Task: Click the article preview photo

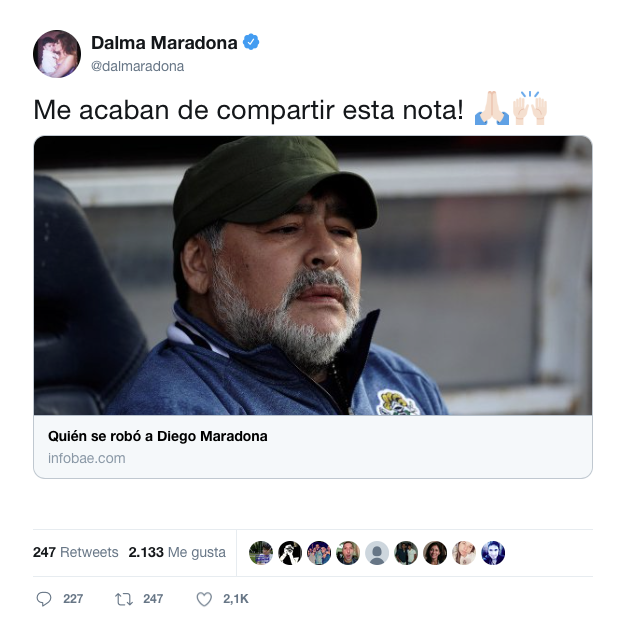Action: click(313, 276)
